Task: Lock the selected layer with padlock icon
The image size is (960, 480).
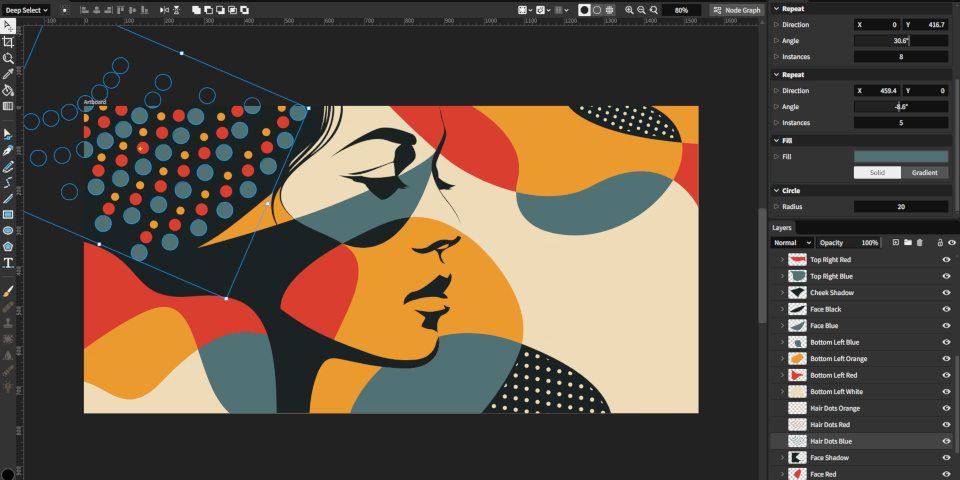Action: 939,243
